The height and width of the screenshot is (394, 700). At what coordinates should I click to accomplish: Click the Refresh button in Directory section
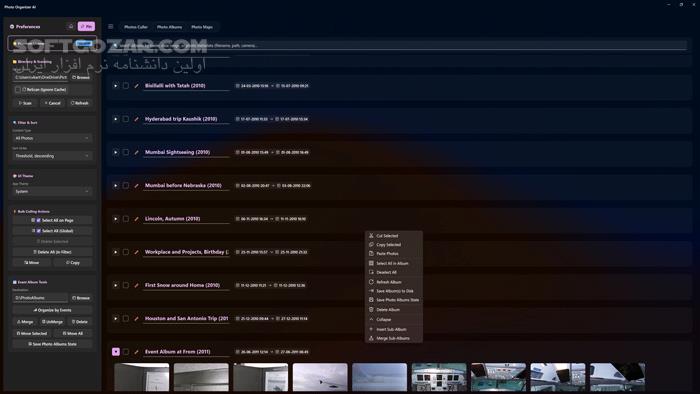[x=80, y=103]
